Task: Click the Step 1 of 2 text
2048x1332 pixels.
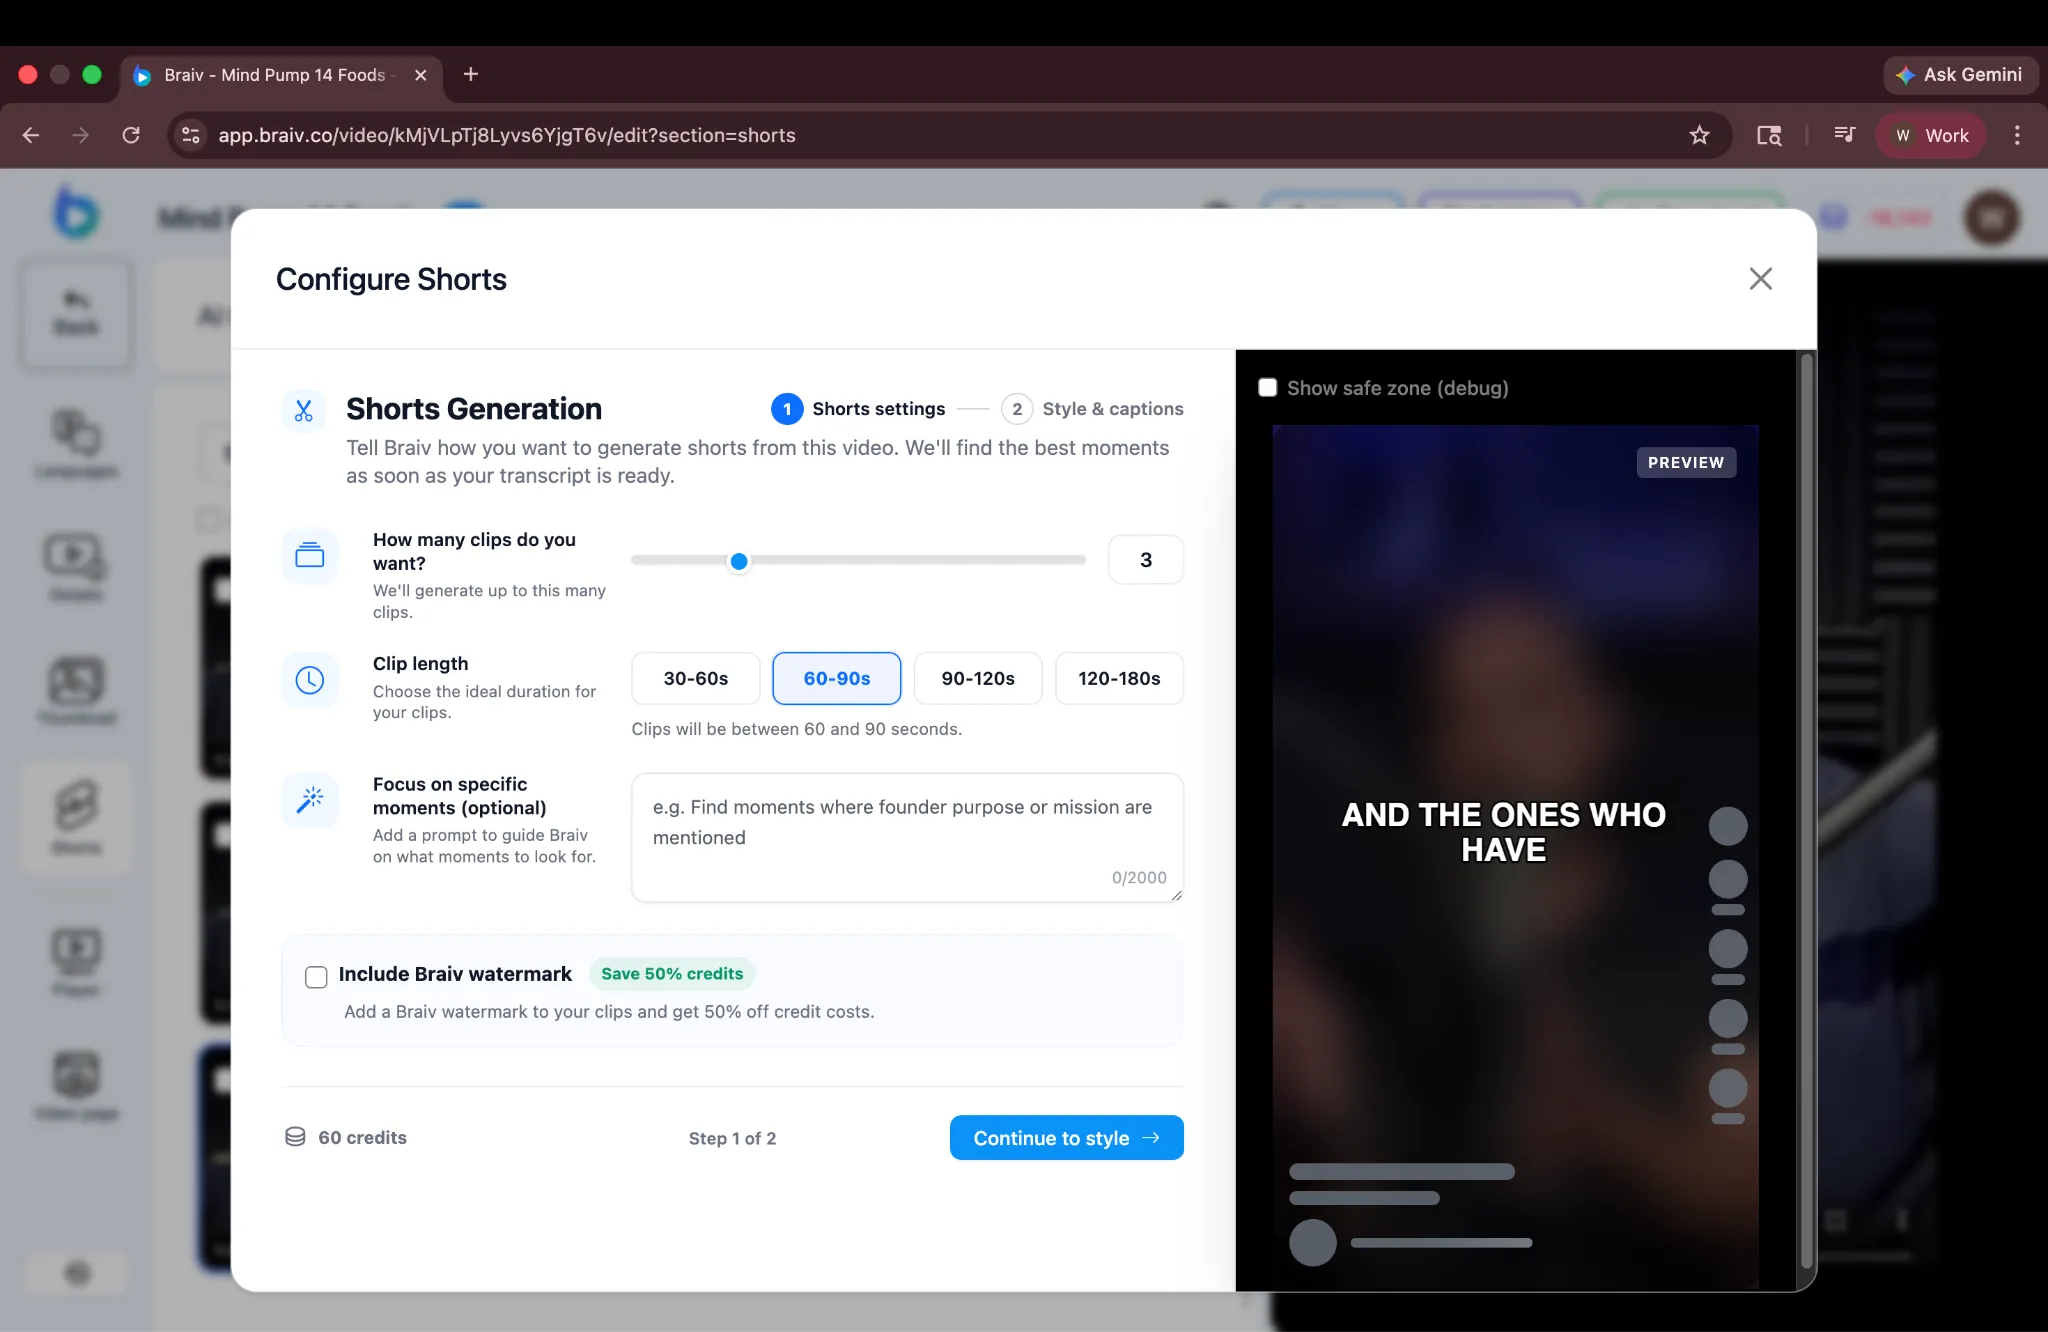Action: click(732, 1138)
